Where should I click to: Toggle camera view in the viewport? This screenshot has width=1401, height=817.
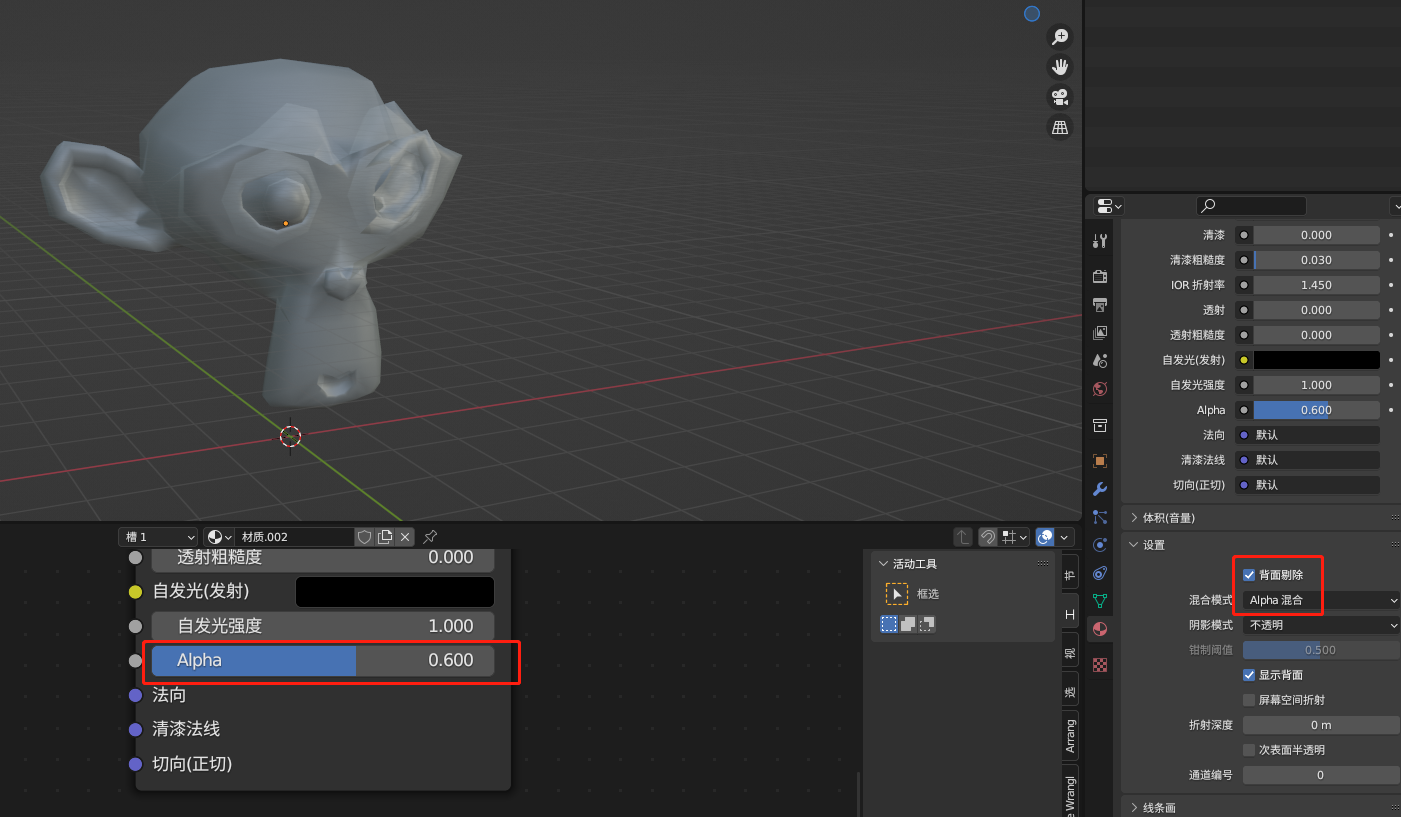(x=1059, y=97)
